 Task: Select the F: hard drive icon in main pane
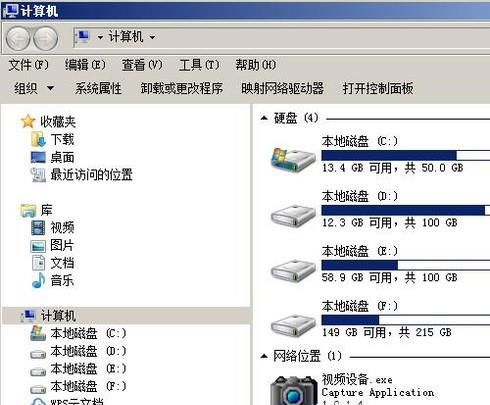293,325
